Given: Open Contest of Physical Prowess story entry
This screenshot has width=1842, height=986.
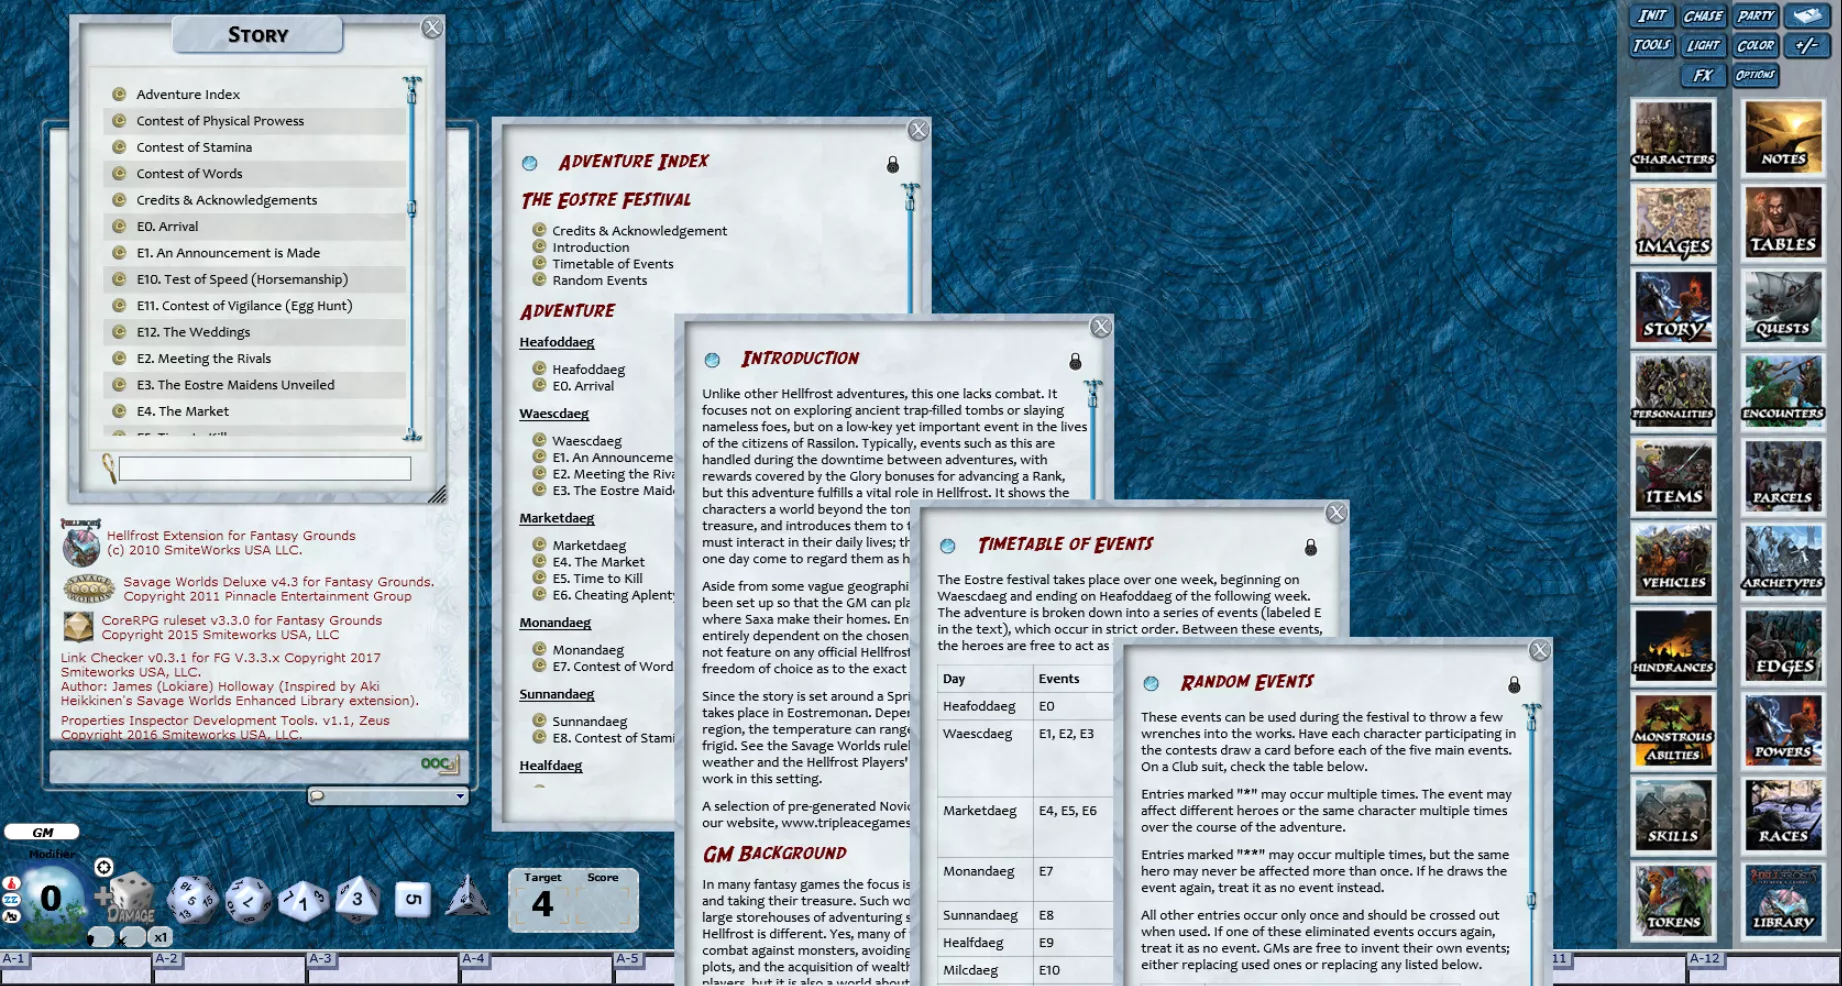Looking at the screenshot, I should [x=255, y=121].
